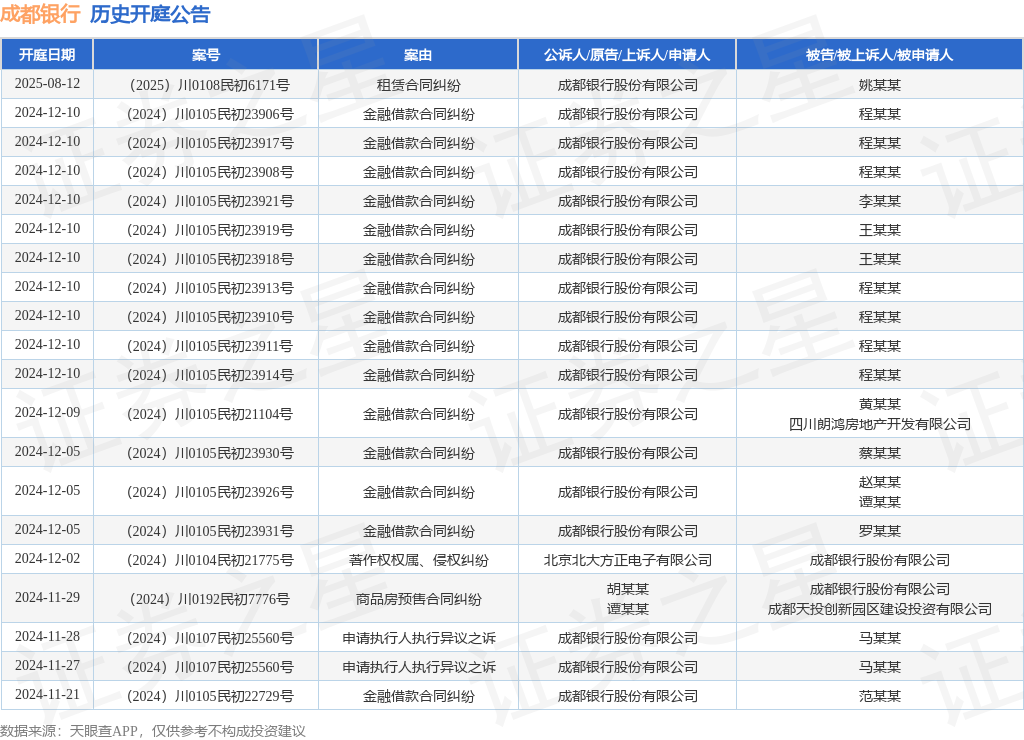Select defendant 成都天投创新园区建设投资有限公司
Viewport: 1024px width, 740px height.
880,609
